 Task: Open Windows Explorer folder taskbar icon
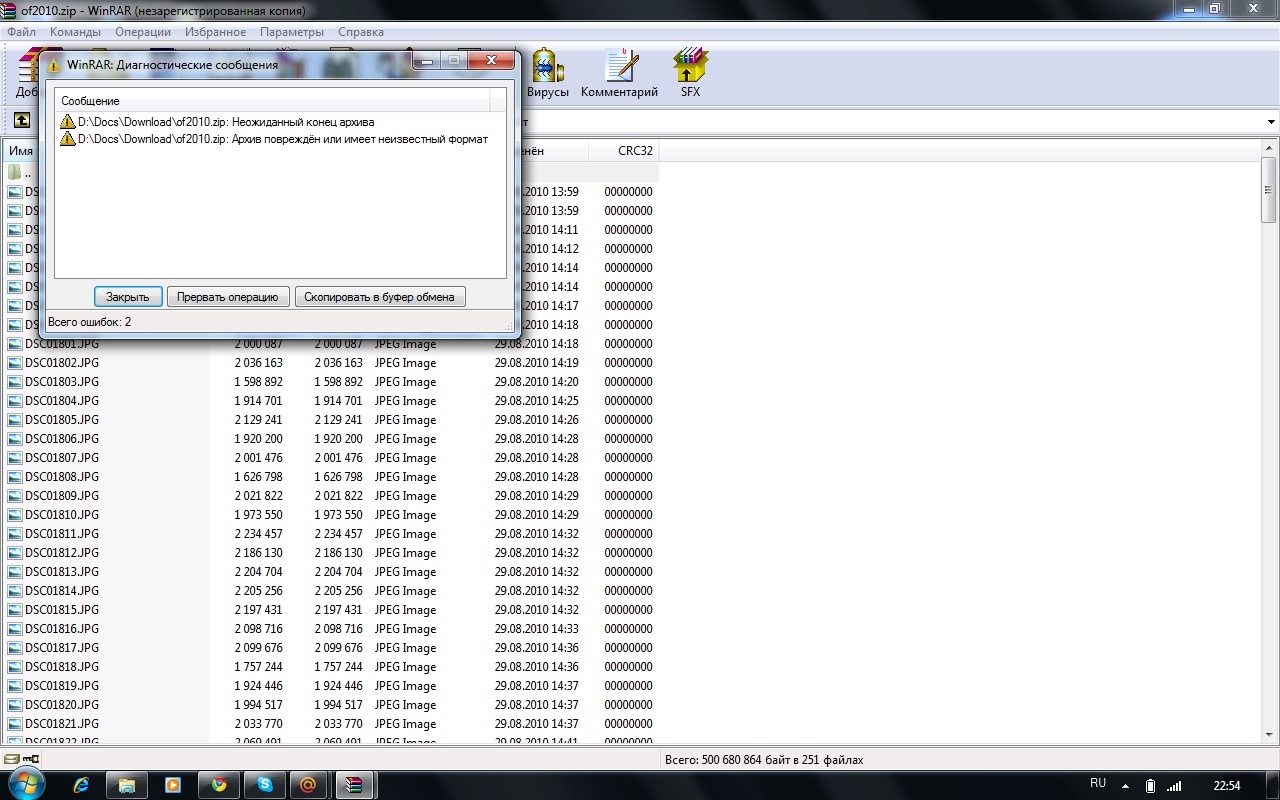tap(127, 785)
